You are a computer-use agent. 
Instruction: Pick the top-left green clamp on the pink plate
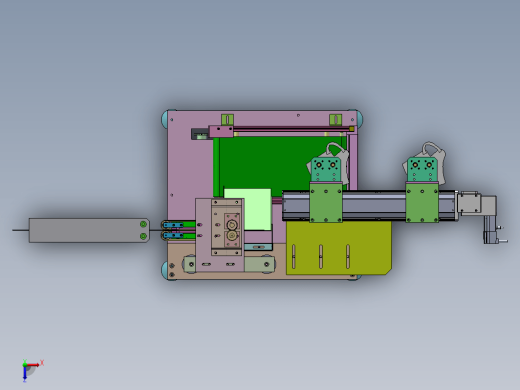pos(227,119)
